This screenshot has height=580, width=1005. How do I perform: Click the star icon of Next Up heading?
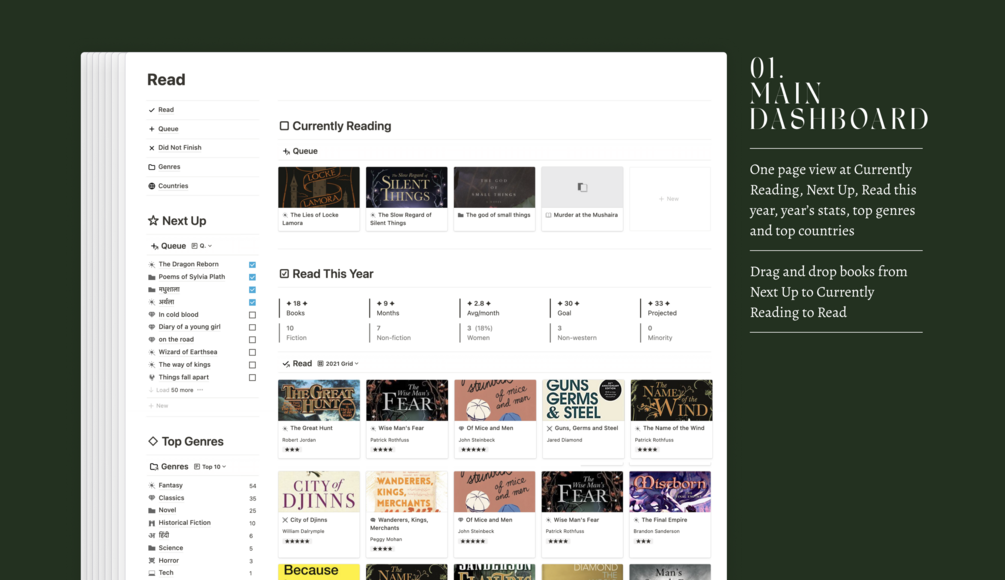[x=153, y=220]
